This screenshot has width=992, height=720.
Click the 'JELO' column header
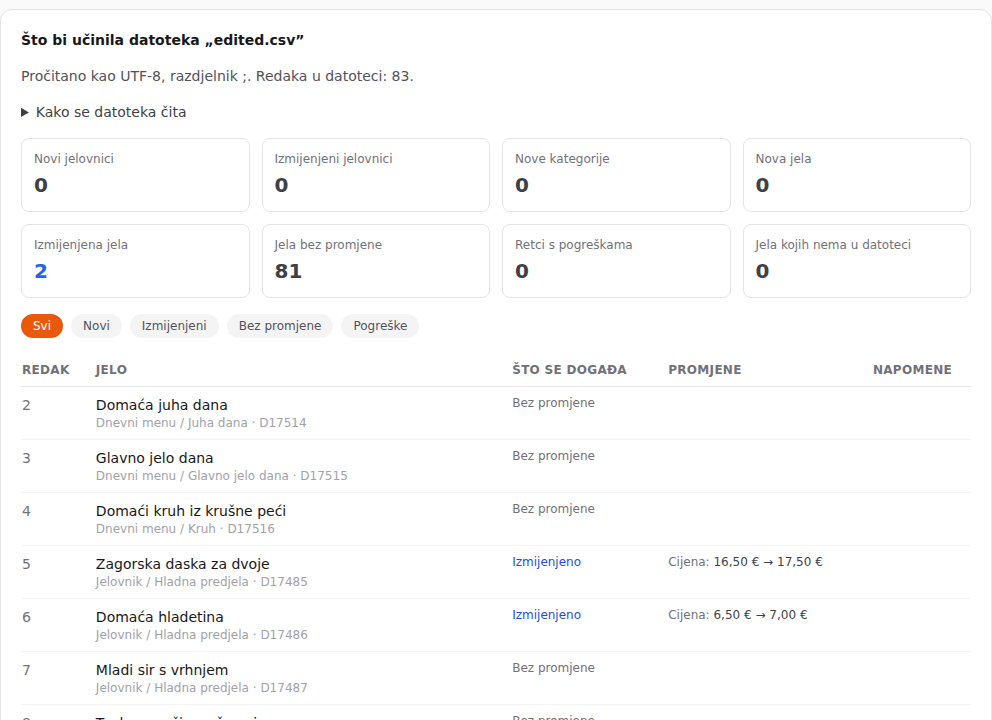coord(111,369)
